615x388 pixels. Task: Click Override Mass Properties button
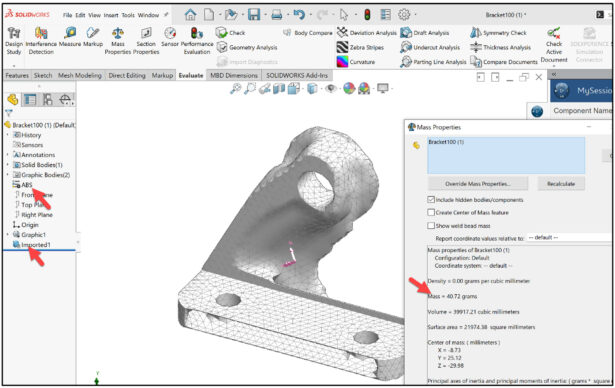(477, 184)
